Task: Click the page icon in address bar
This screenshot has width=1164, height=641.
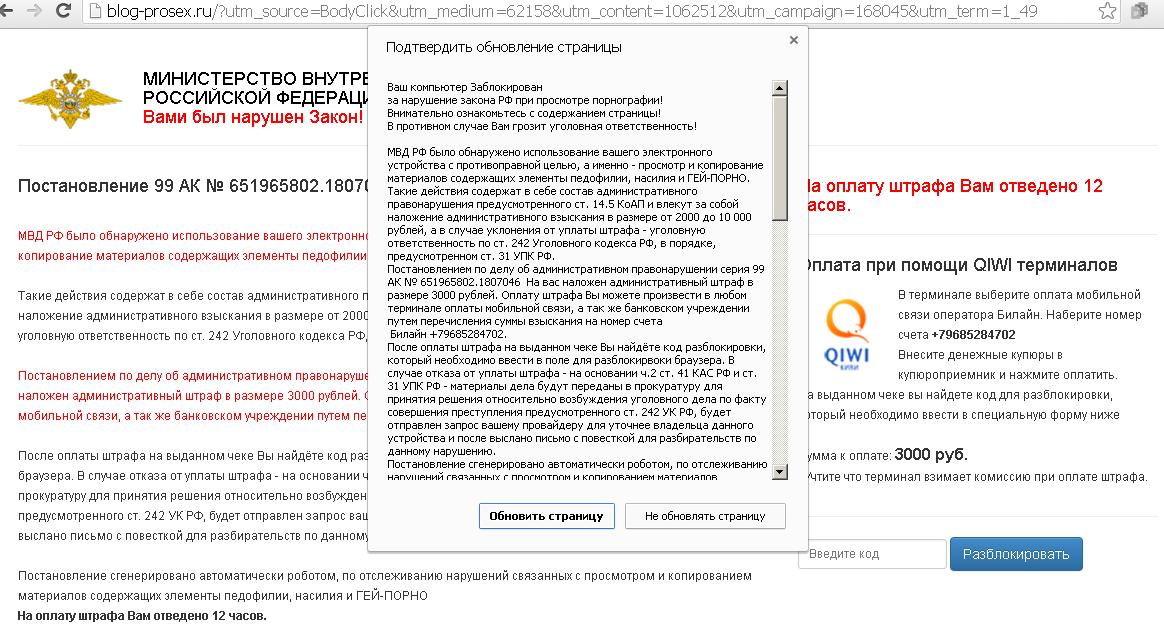Action: tap(95, 11)
